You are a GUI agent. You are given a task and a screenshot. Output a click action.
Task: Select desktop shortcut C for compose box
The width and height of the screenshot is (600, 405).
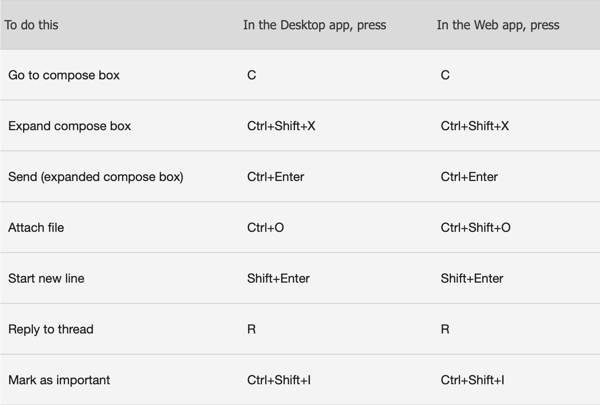[251, 75]
